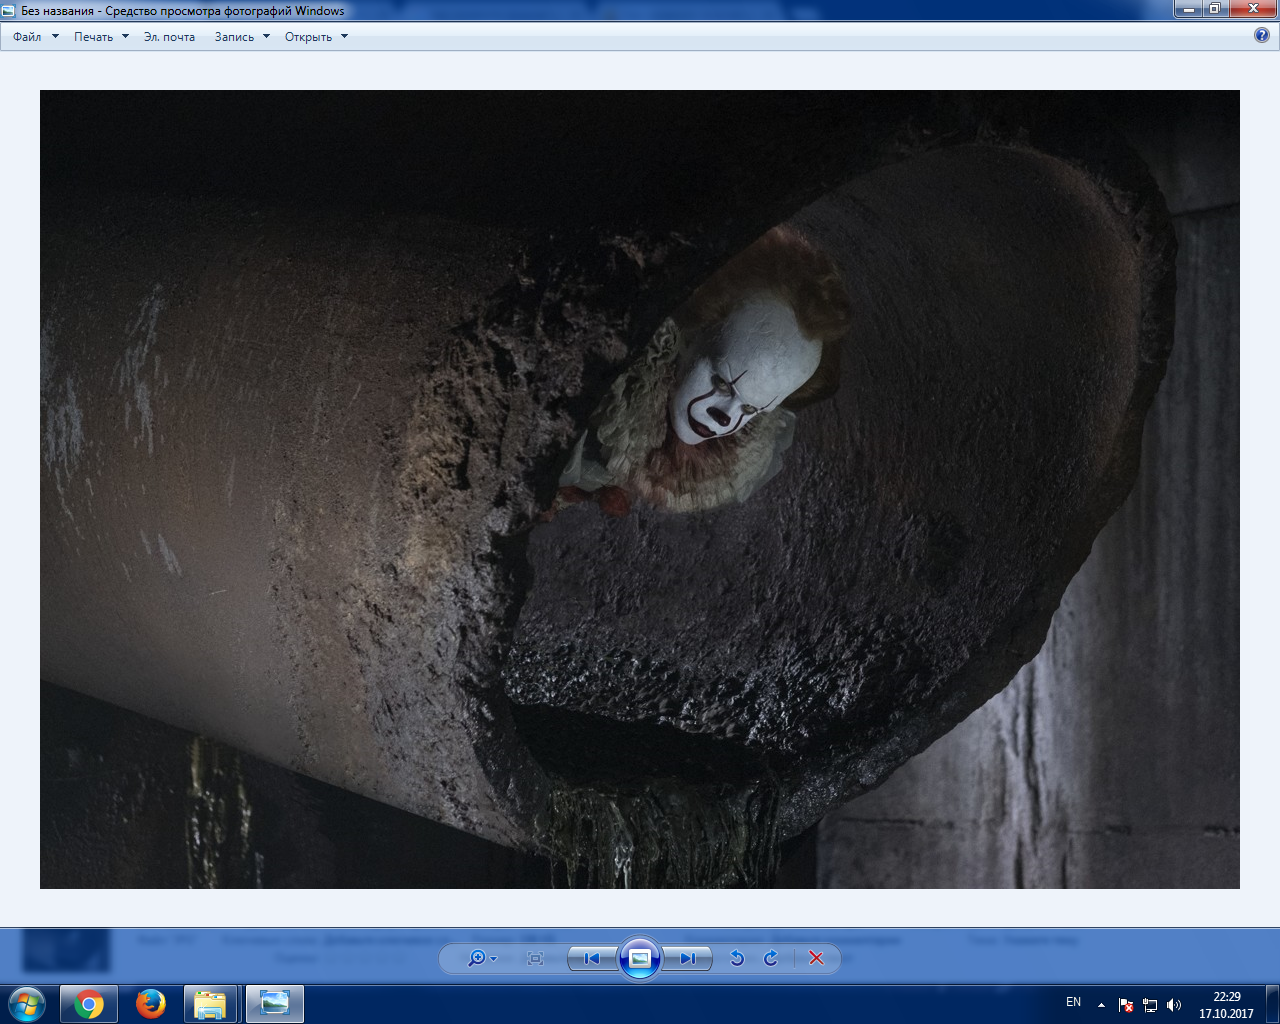Screen dimensions: 1280x1024
Task: Open Action Center flag icon
Action: [1126, 1005]
